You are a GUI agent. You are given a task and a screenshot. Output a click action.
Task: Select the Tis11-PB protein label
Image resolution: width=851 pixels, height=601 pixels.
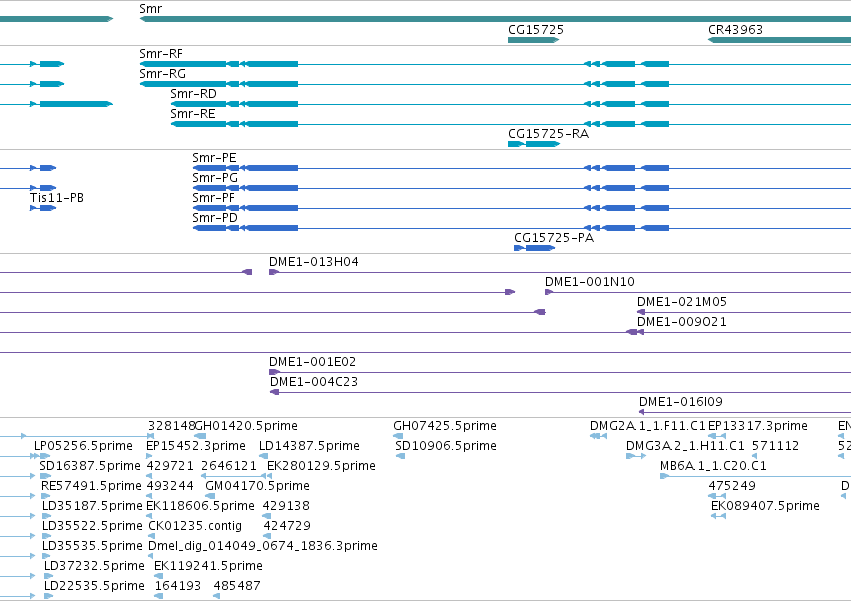pyautogui.click(x=57, y=198)
